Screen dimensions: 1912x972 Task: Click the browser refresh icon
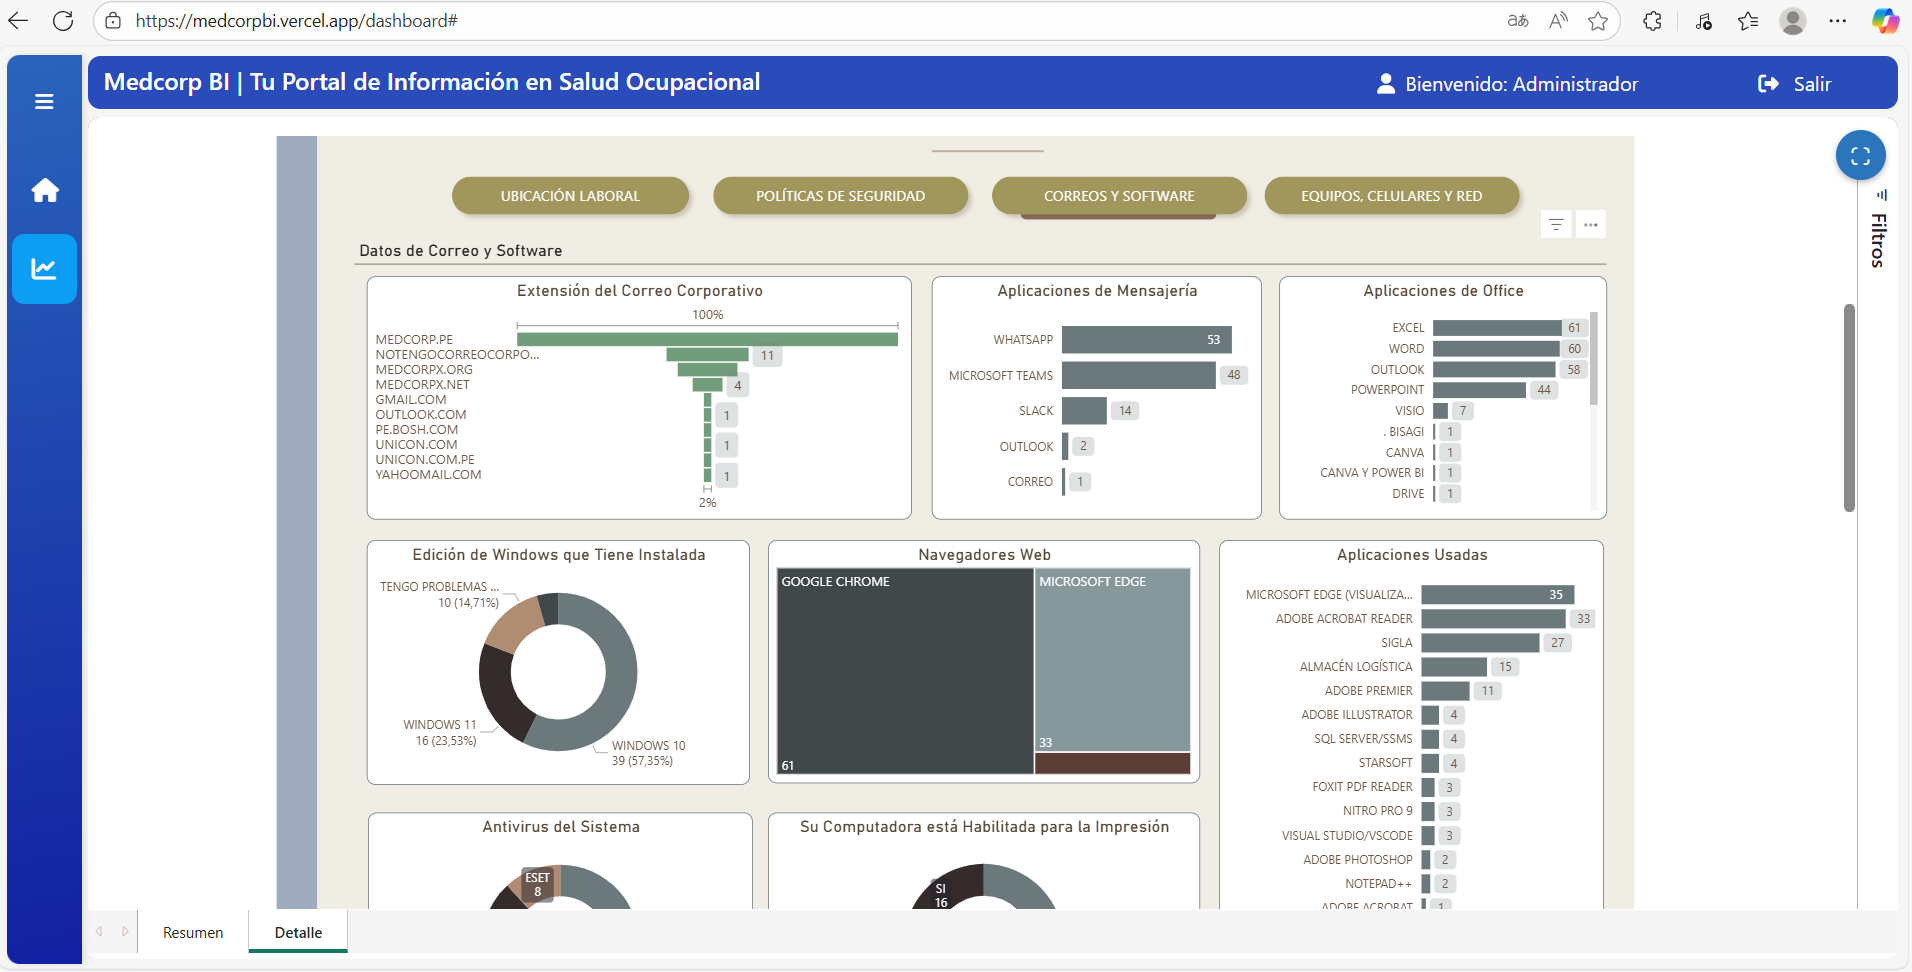pyautogui.click(x=63, y=21)
